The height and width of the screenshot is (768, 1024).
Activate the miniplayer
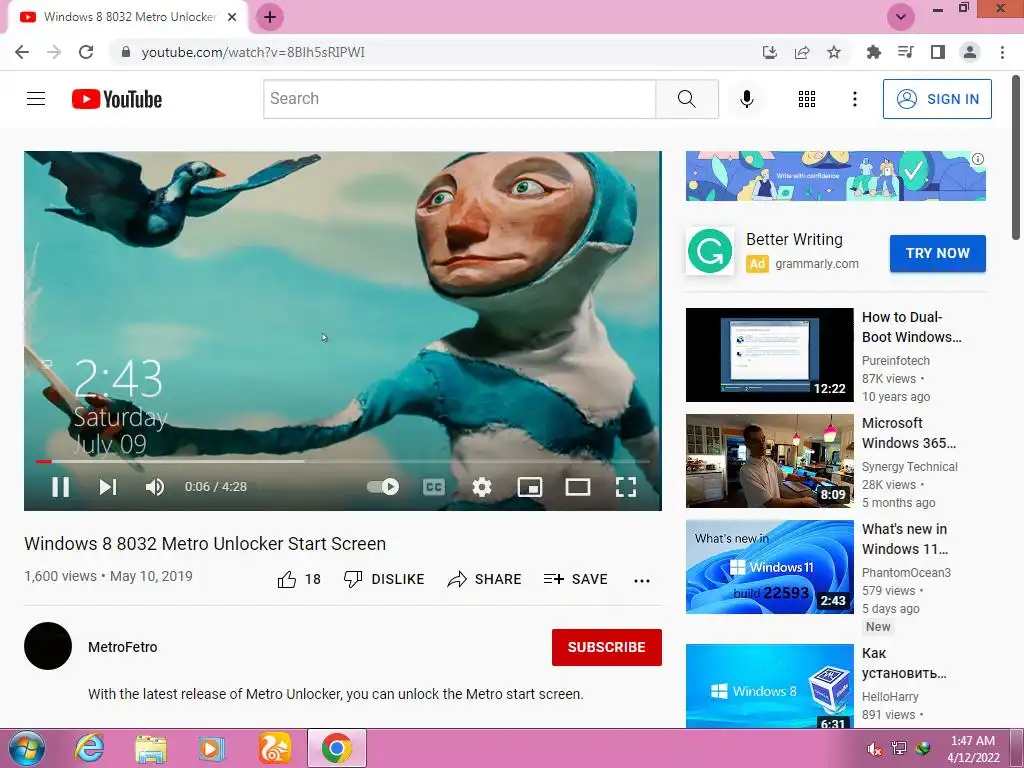point(530,487)
